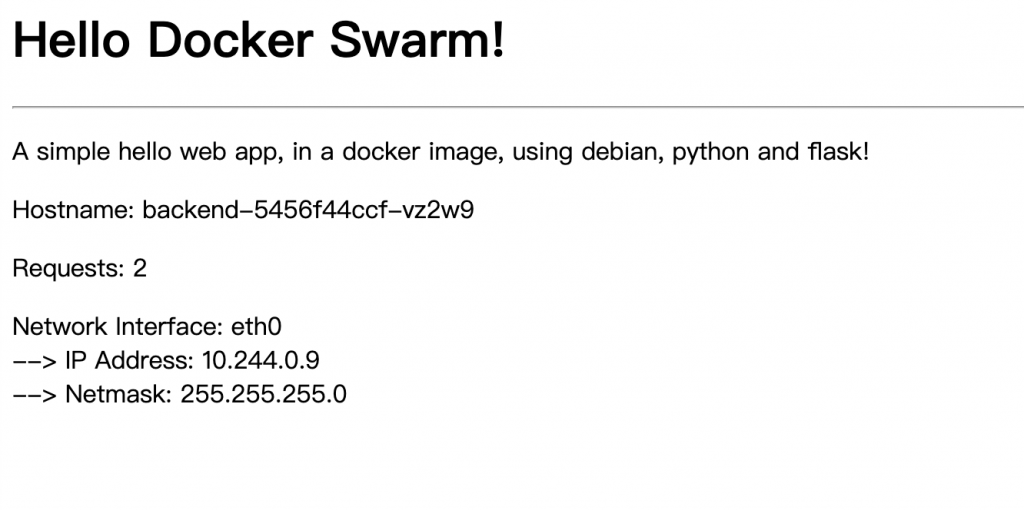Click the netmask value 255.255.255.0
The width and height of the screenshot is (1024, 510).
point(263,394)
